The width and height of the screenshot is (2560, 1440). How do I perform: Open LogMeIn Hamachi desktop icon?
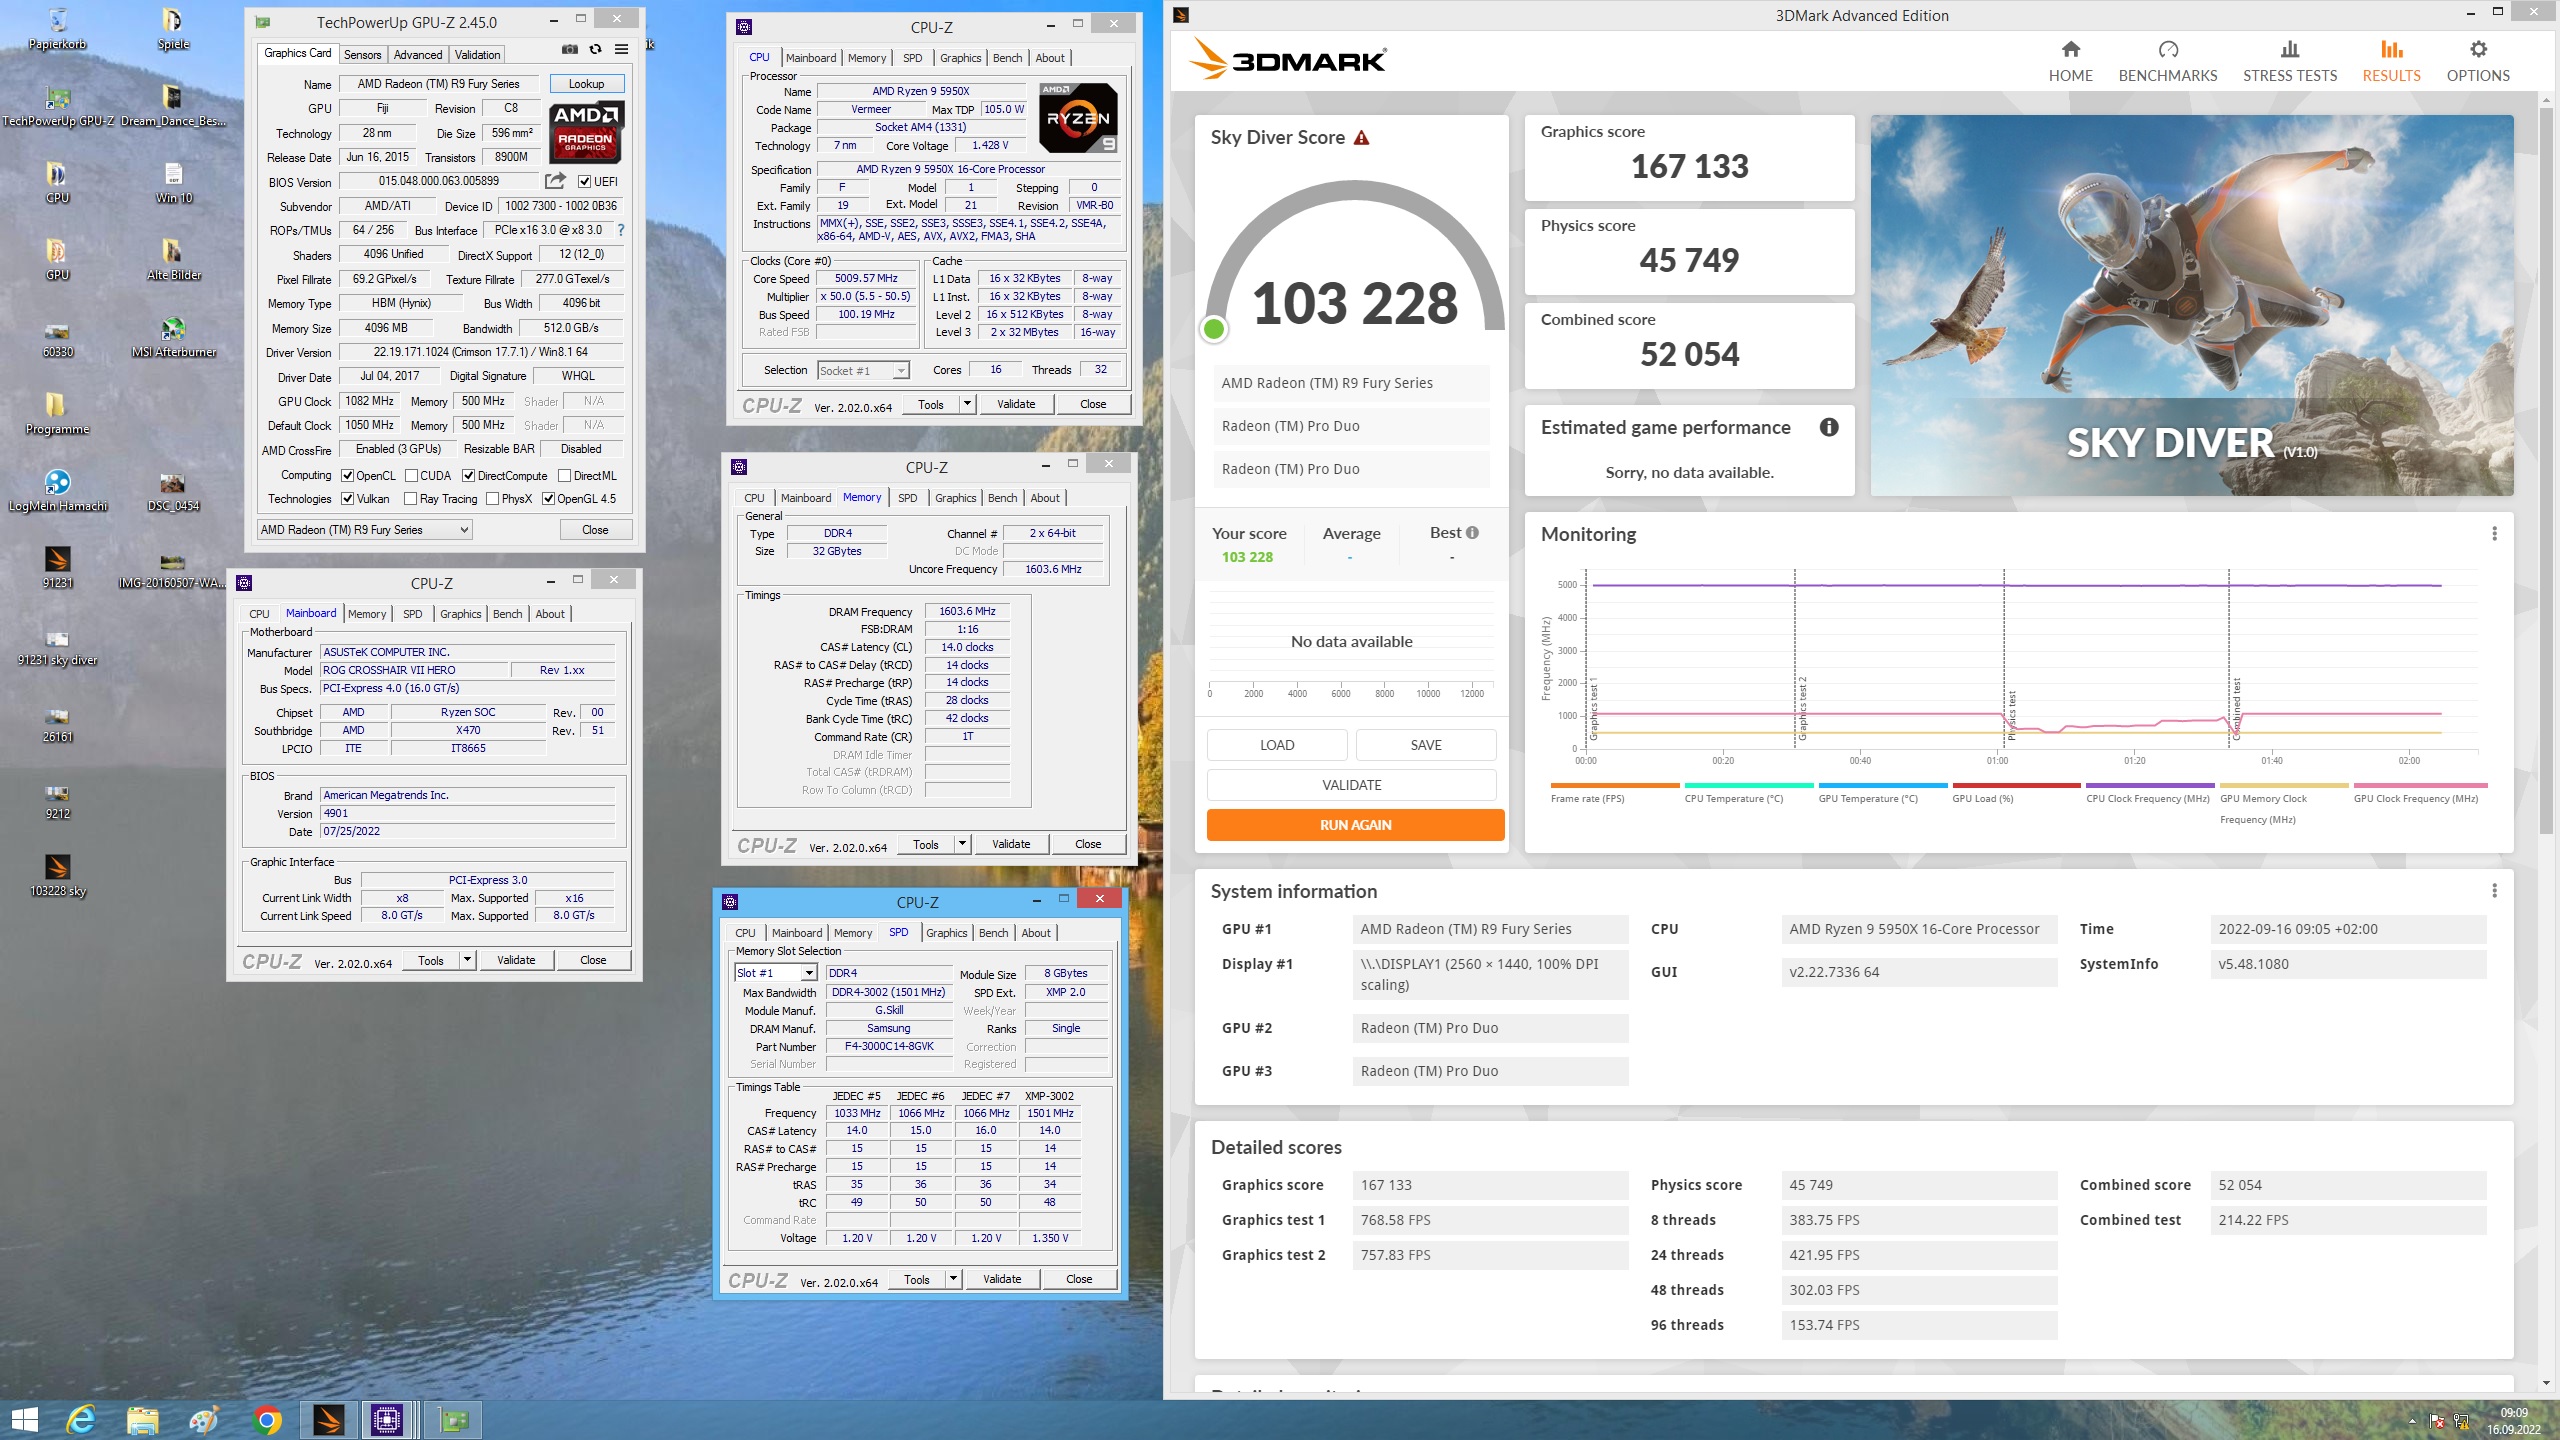click(58, 490)
